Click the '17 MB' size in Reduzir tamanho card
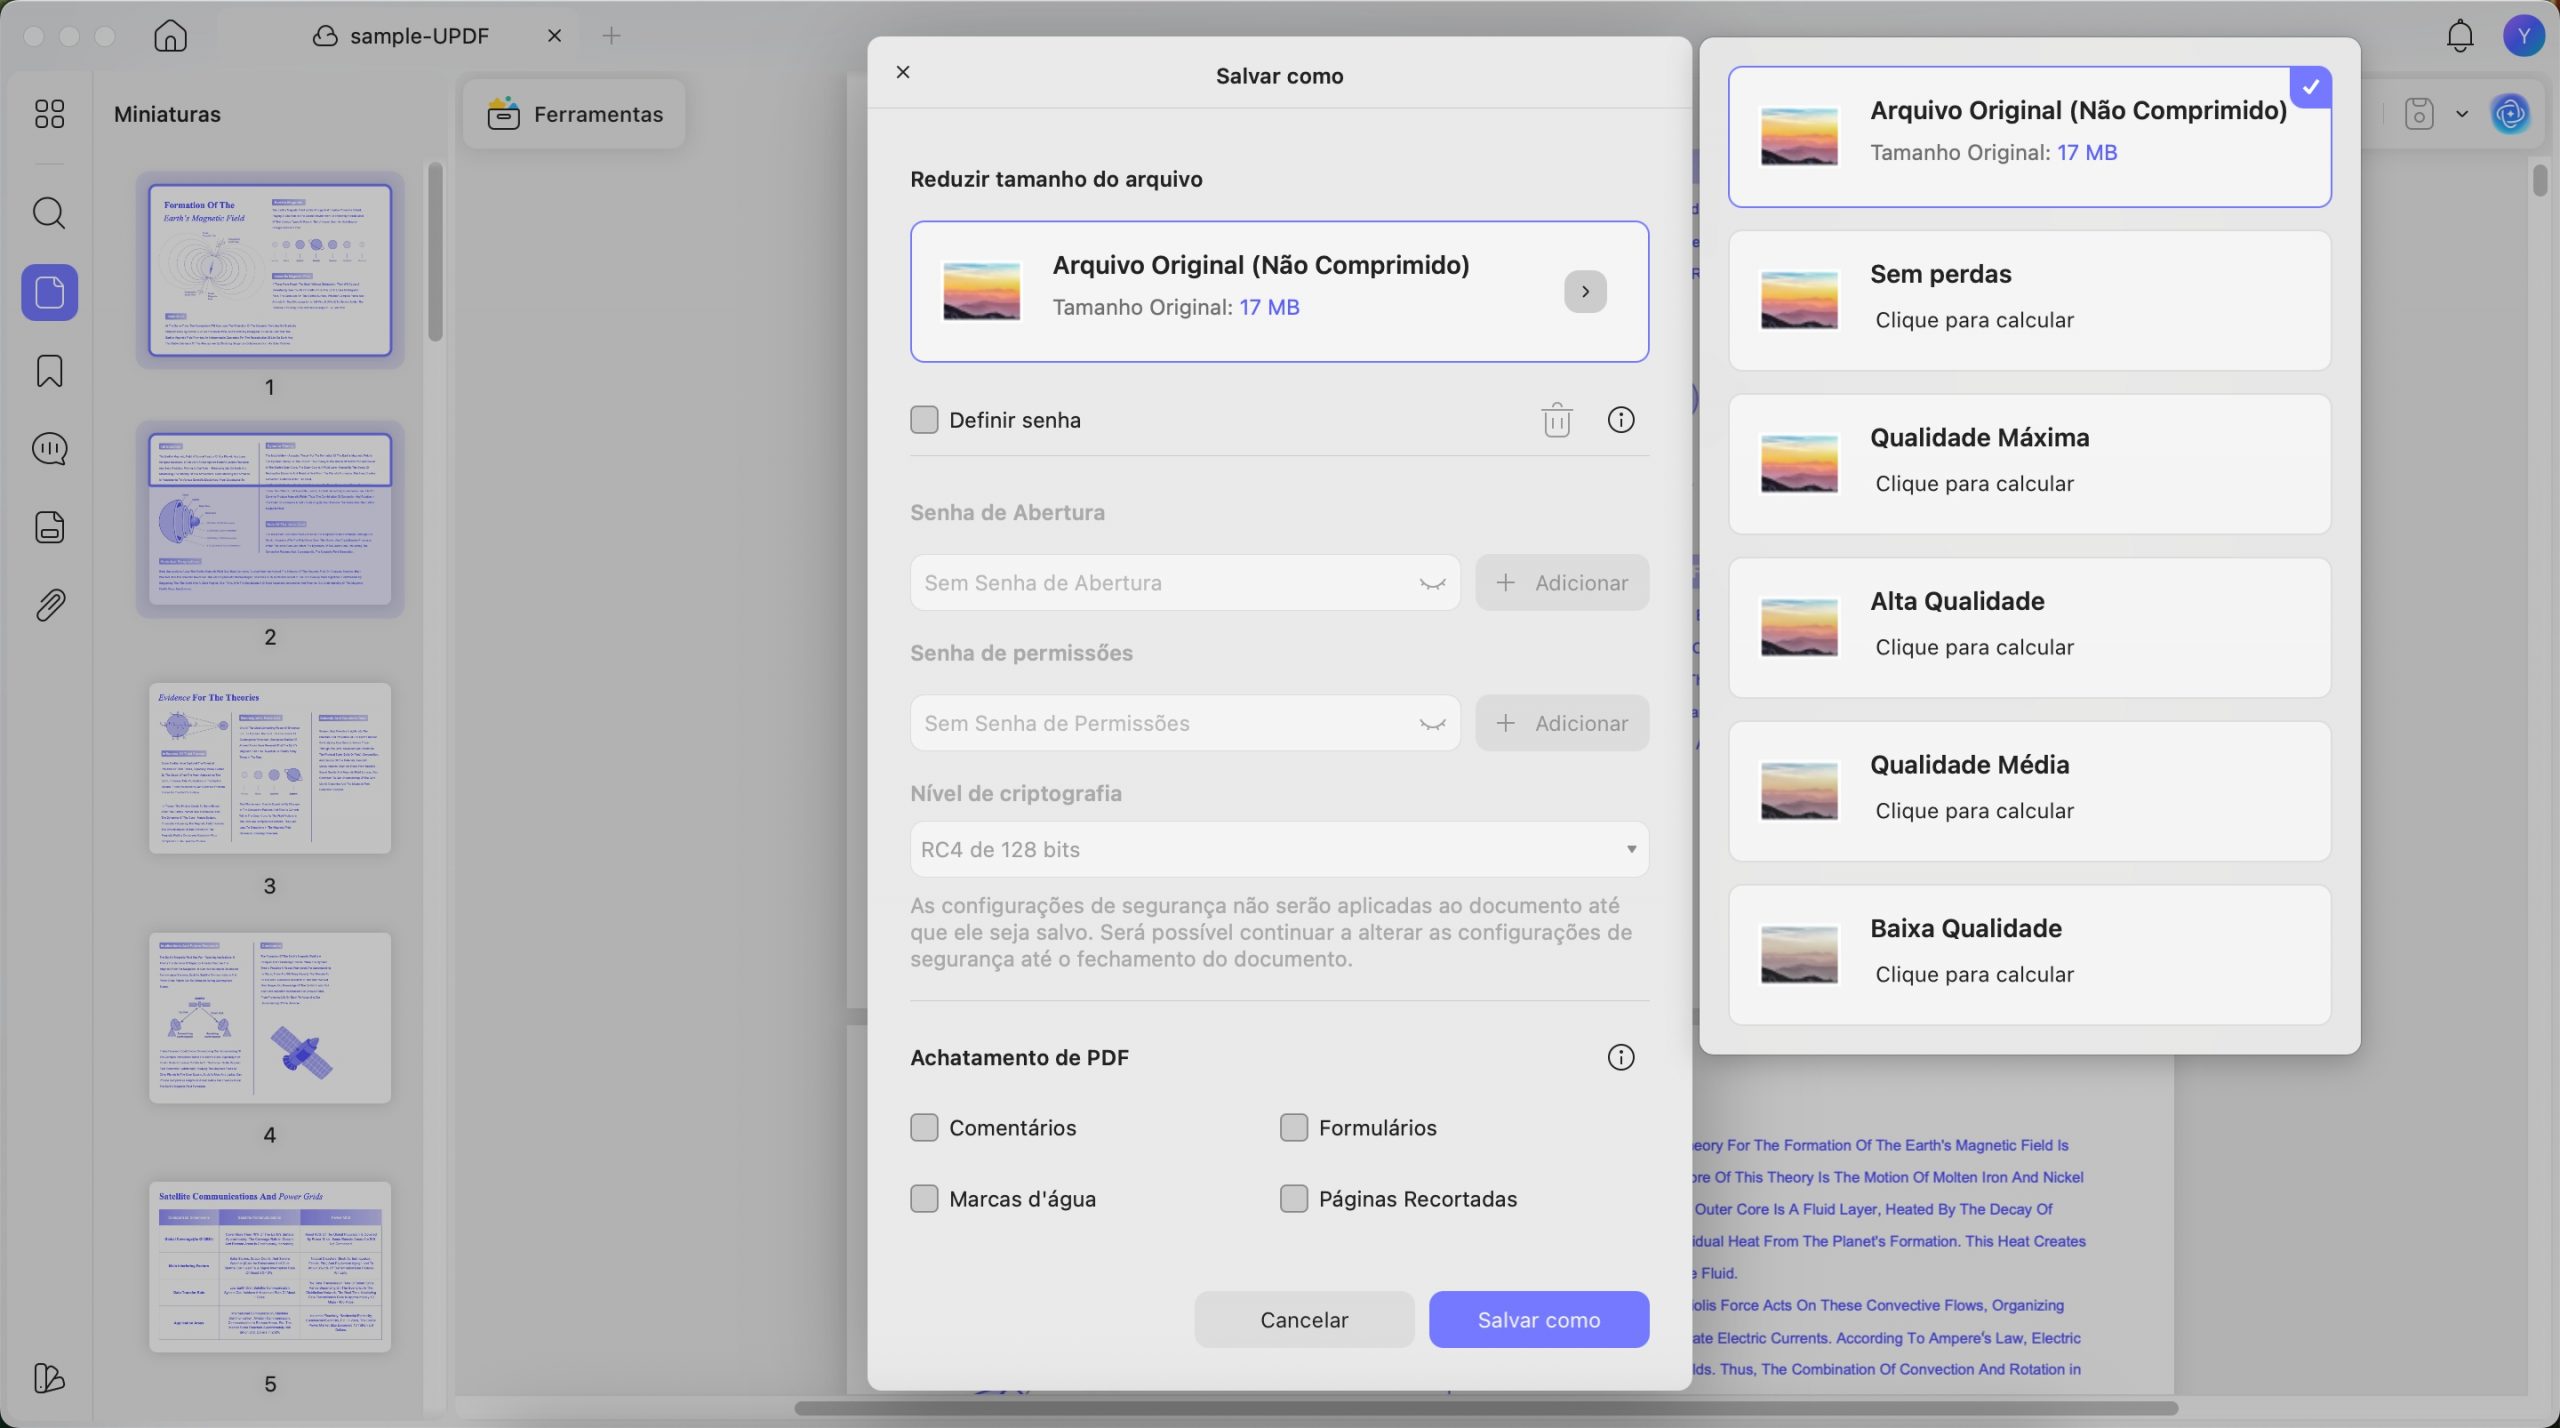 click(x=1269, y=308)
